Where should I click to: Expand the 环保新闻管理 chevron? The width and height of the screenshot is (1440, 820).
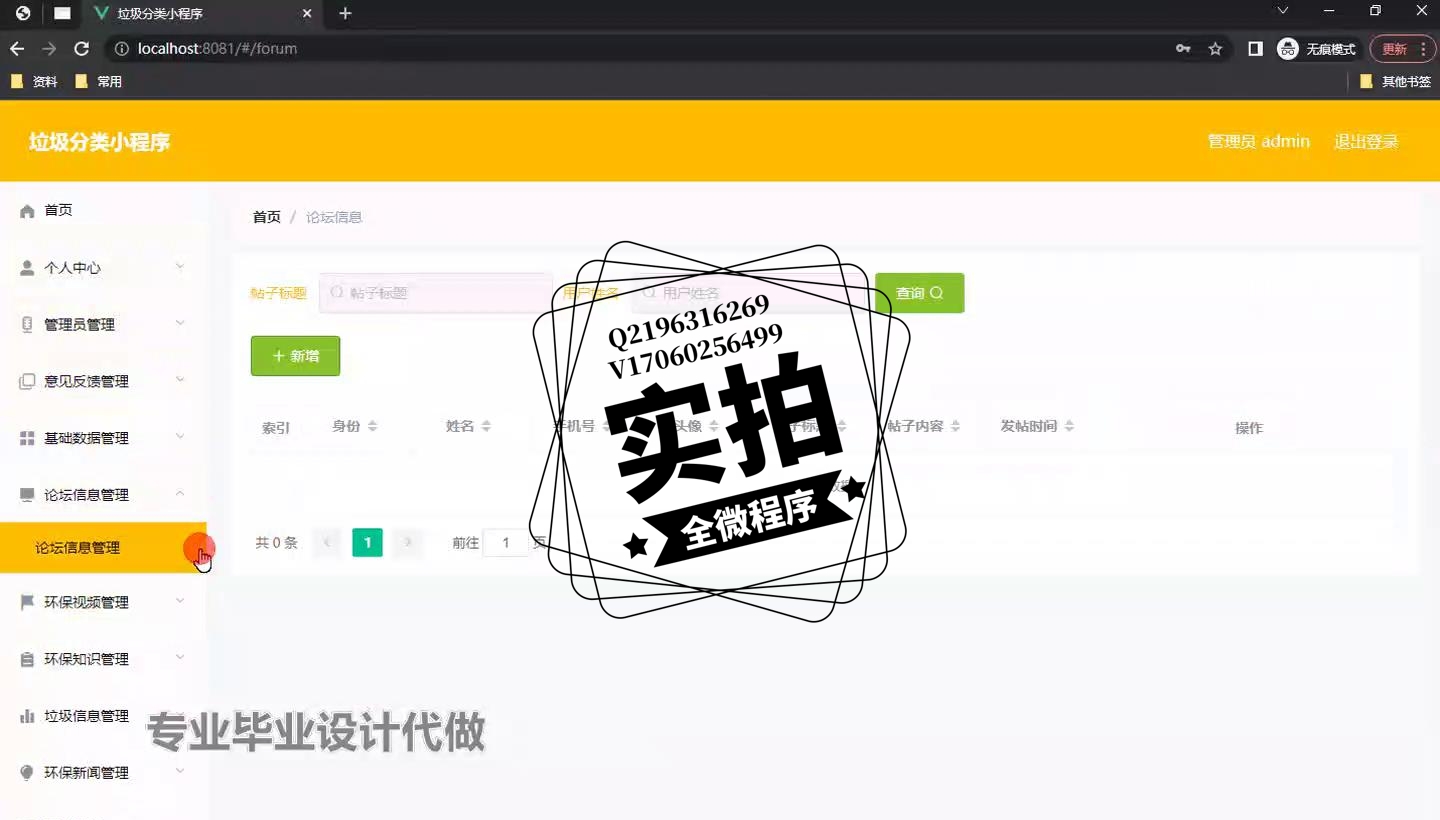180,772
